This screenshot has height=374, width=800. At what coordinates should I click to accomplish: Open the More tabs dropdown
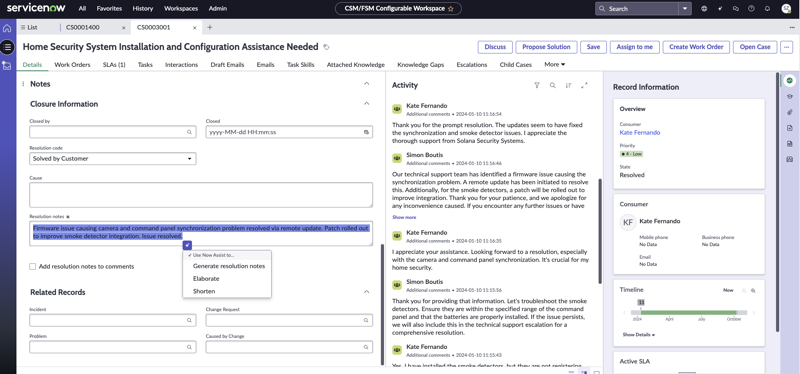pos(555,64)
